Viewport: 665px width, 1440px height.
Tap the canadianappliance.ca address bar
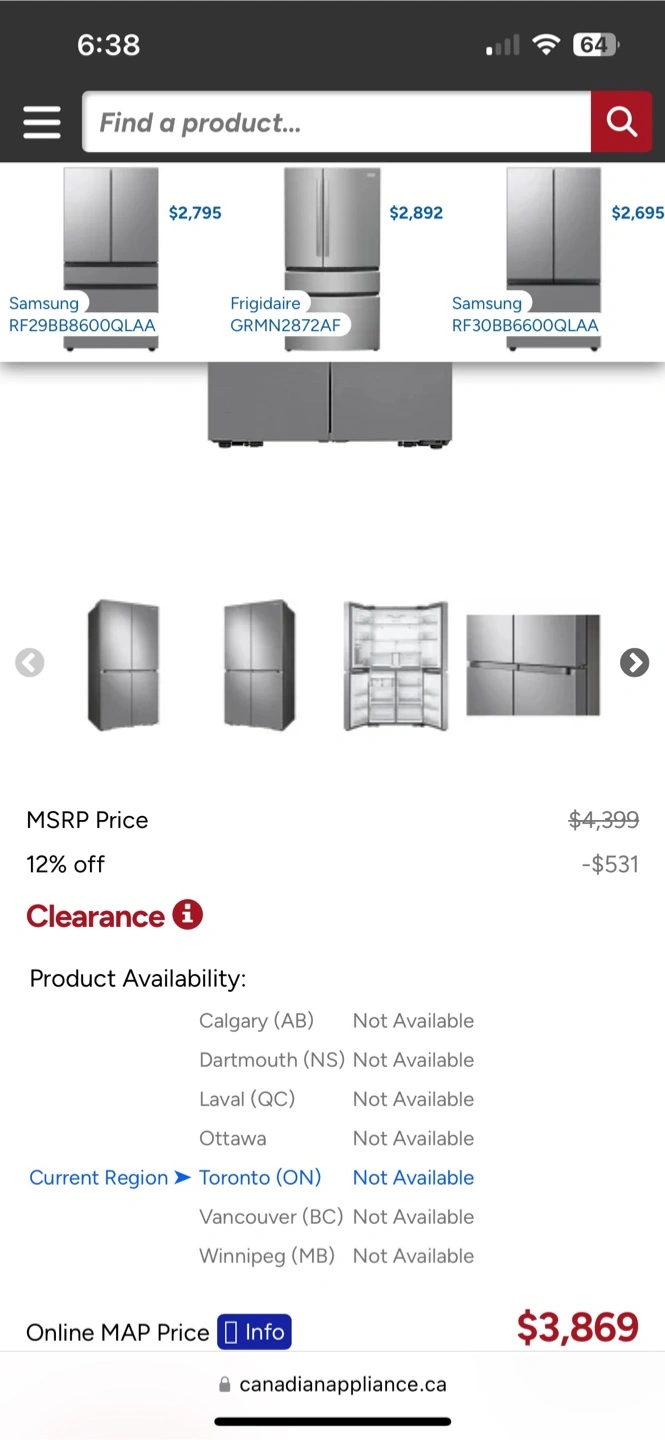332,1384
